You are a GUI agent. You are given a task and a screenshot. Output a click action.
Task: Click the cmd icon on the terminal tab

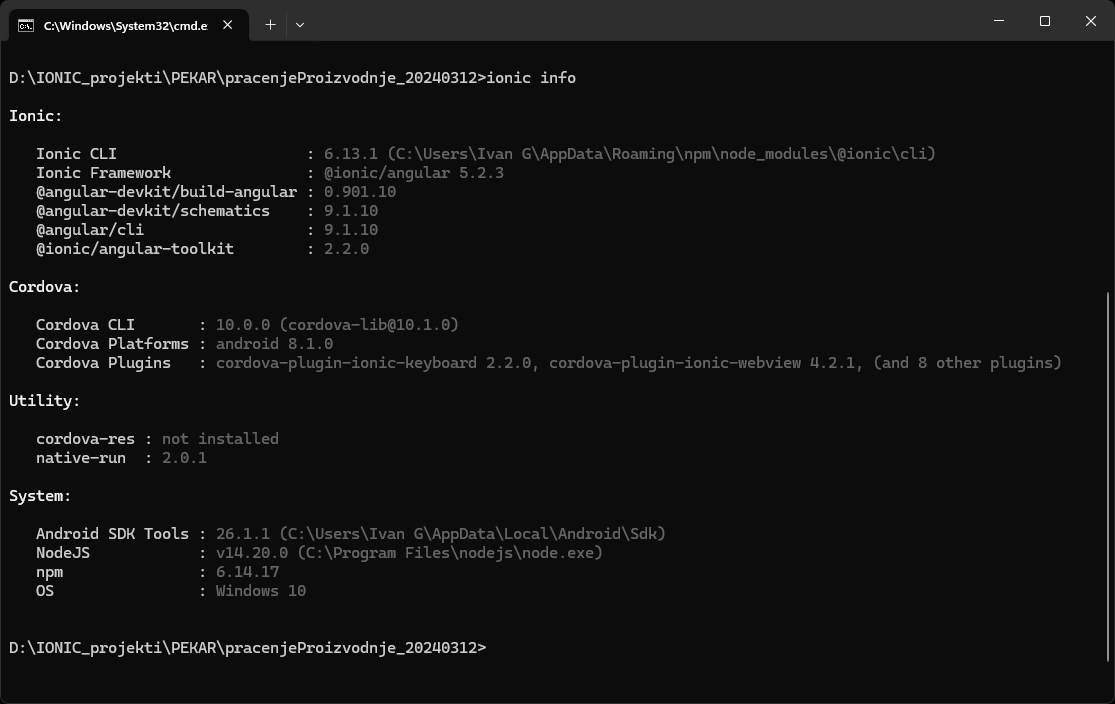[x=26, y=25]
